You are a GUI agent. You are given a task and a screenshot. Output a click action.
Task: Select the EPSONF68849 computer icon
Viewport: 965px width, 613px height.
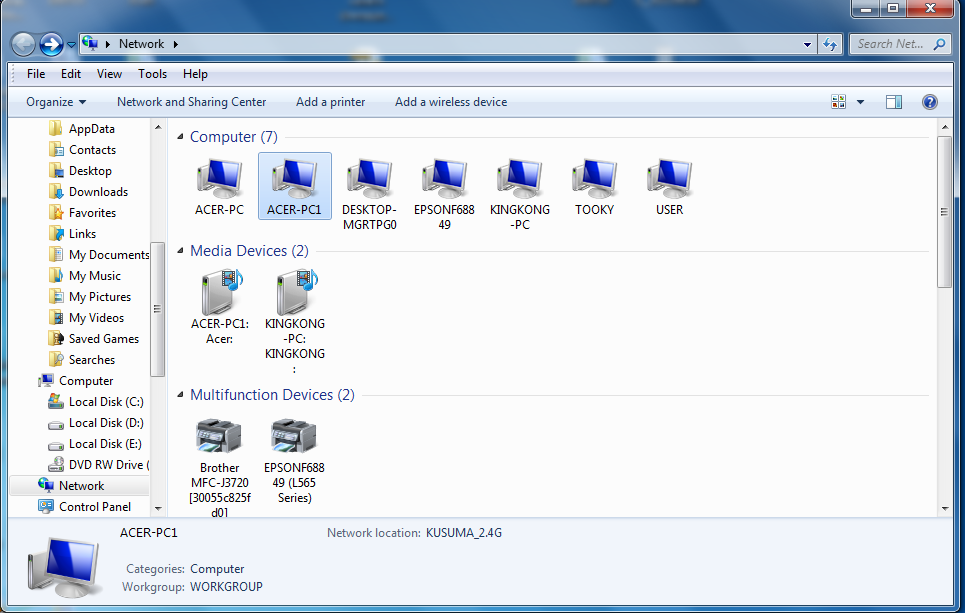pyautogui.click(x=444, y=194)
